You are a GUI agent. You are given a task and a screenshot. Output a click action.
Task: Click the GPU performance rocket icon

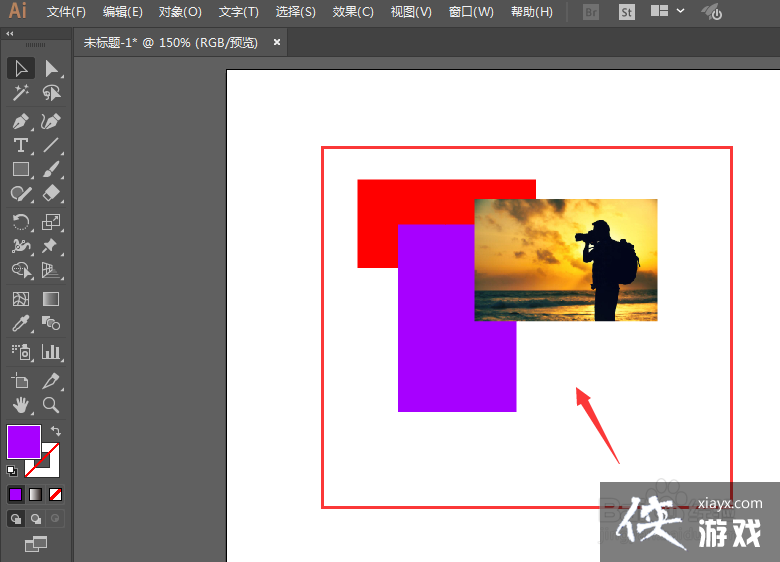point(712,12)
